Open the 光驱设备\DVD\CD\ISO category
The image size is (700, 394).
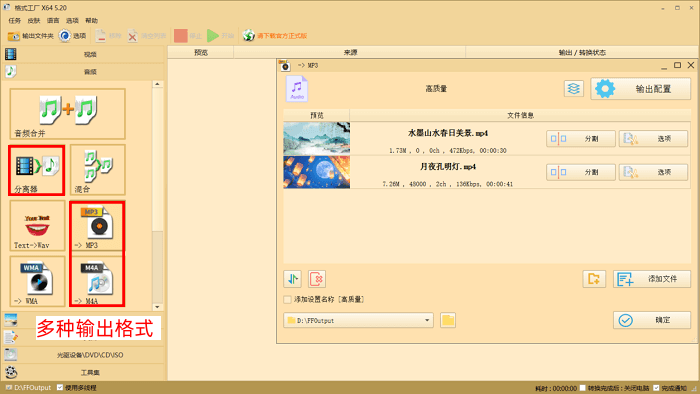pos(84,355)
